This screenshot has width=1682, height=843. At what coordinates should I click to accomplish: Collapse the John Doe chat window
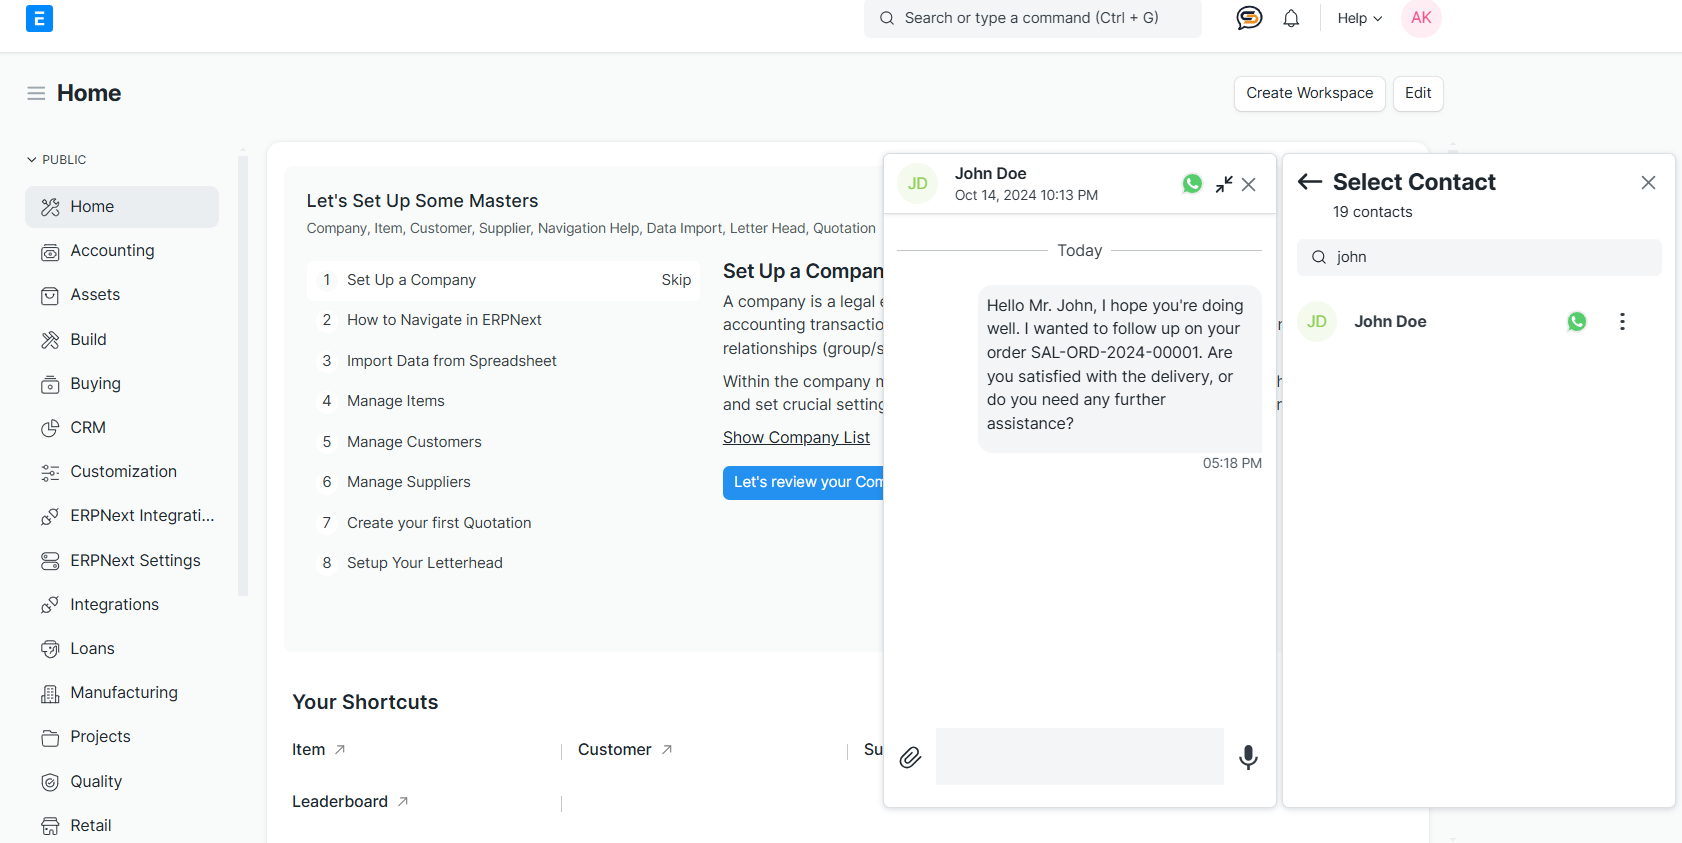1224,184
